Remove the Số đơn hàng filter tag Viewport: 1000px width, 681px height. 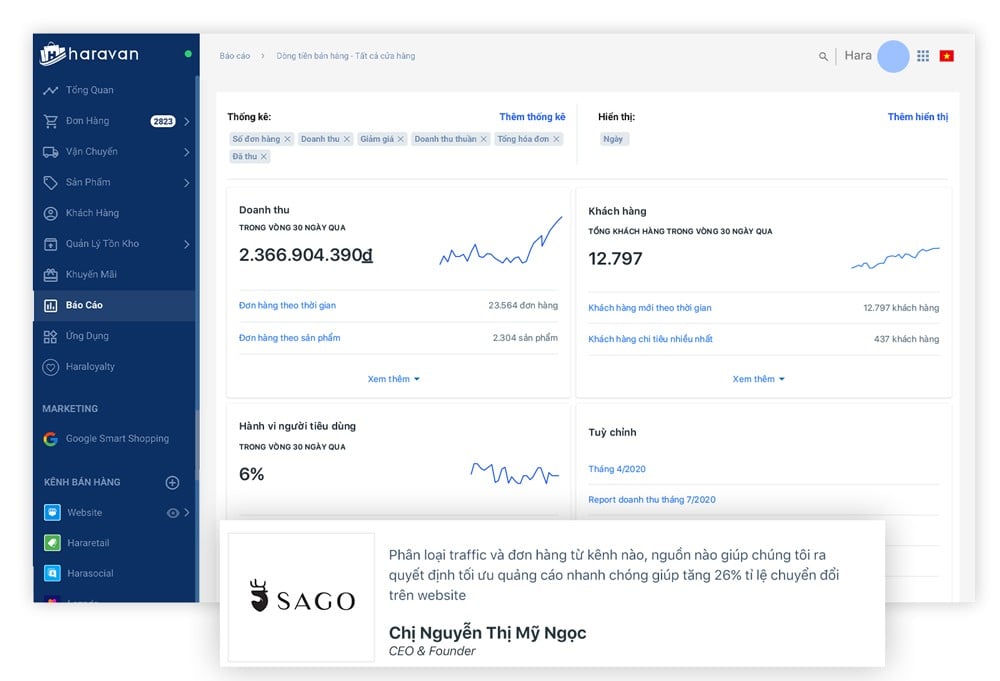point(288,139)
